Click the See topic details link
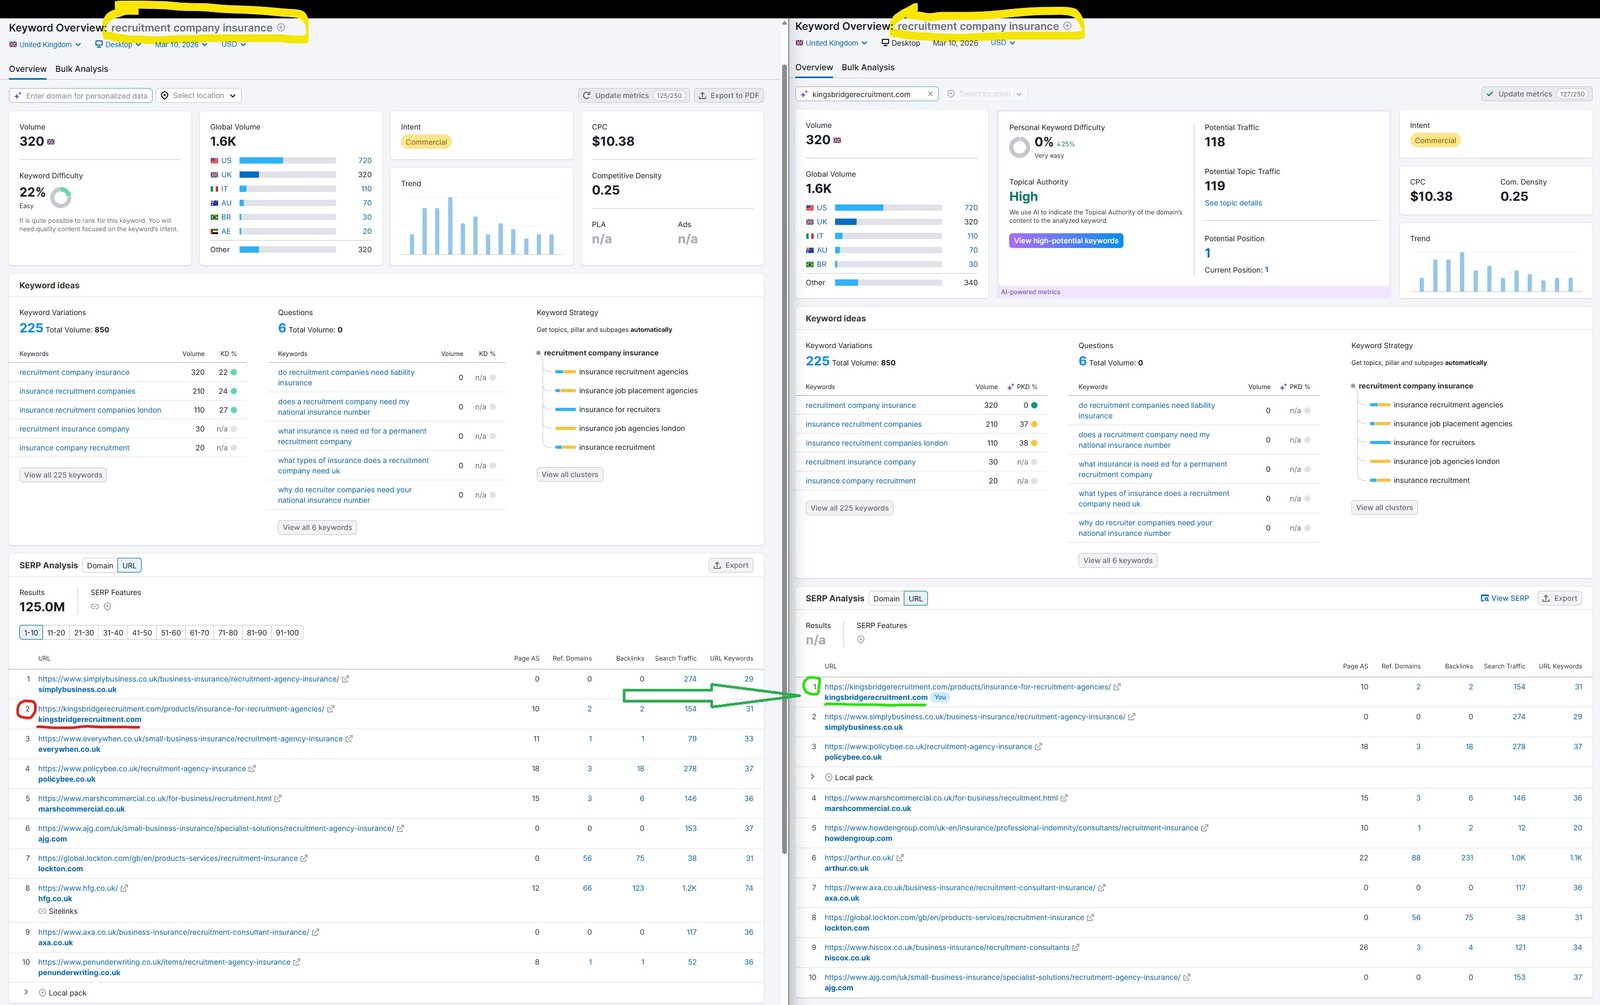Image resolution: width=1600 pixels, height=1005 pixels. click(x=1233, y=203)
